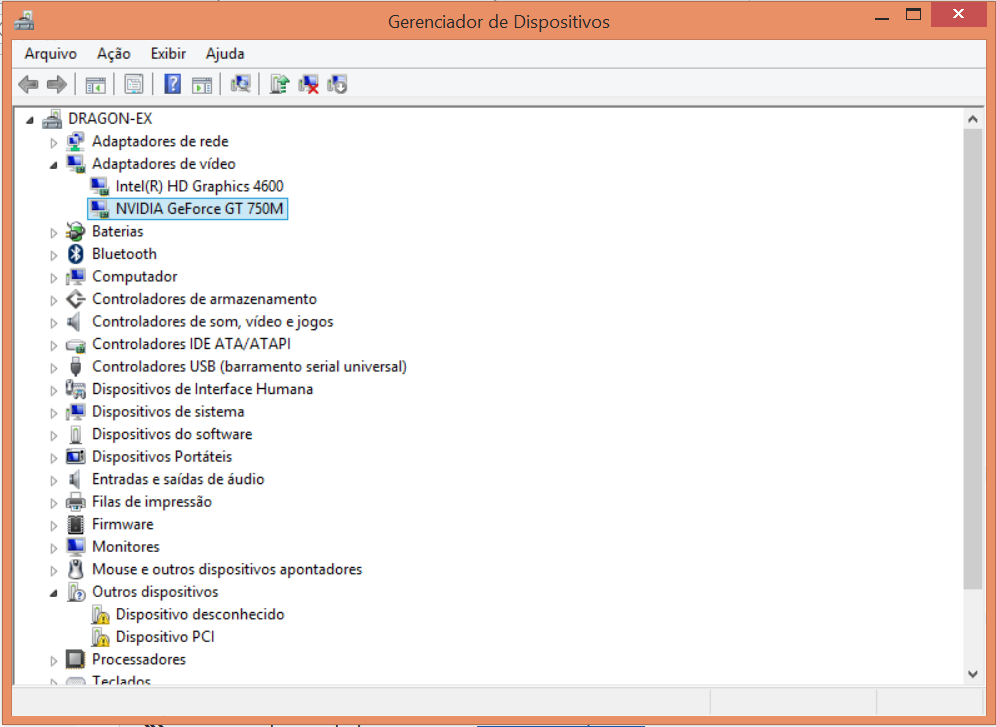Select Controladores USB (barramento serial universal) text
This screenshot has height=727, width=996.
249,366
